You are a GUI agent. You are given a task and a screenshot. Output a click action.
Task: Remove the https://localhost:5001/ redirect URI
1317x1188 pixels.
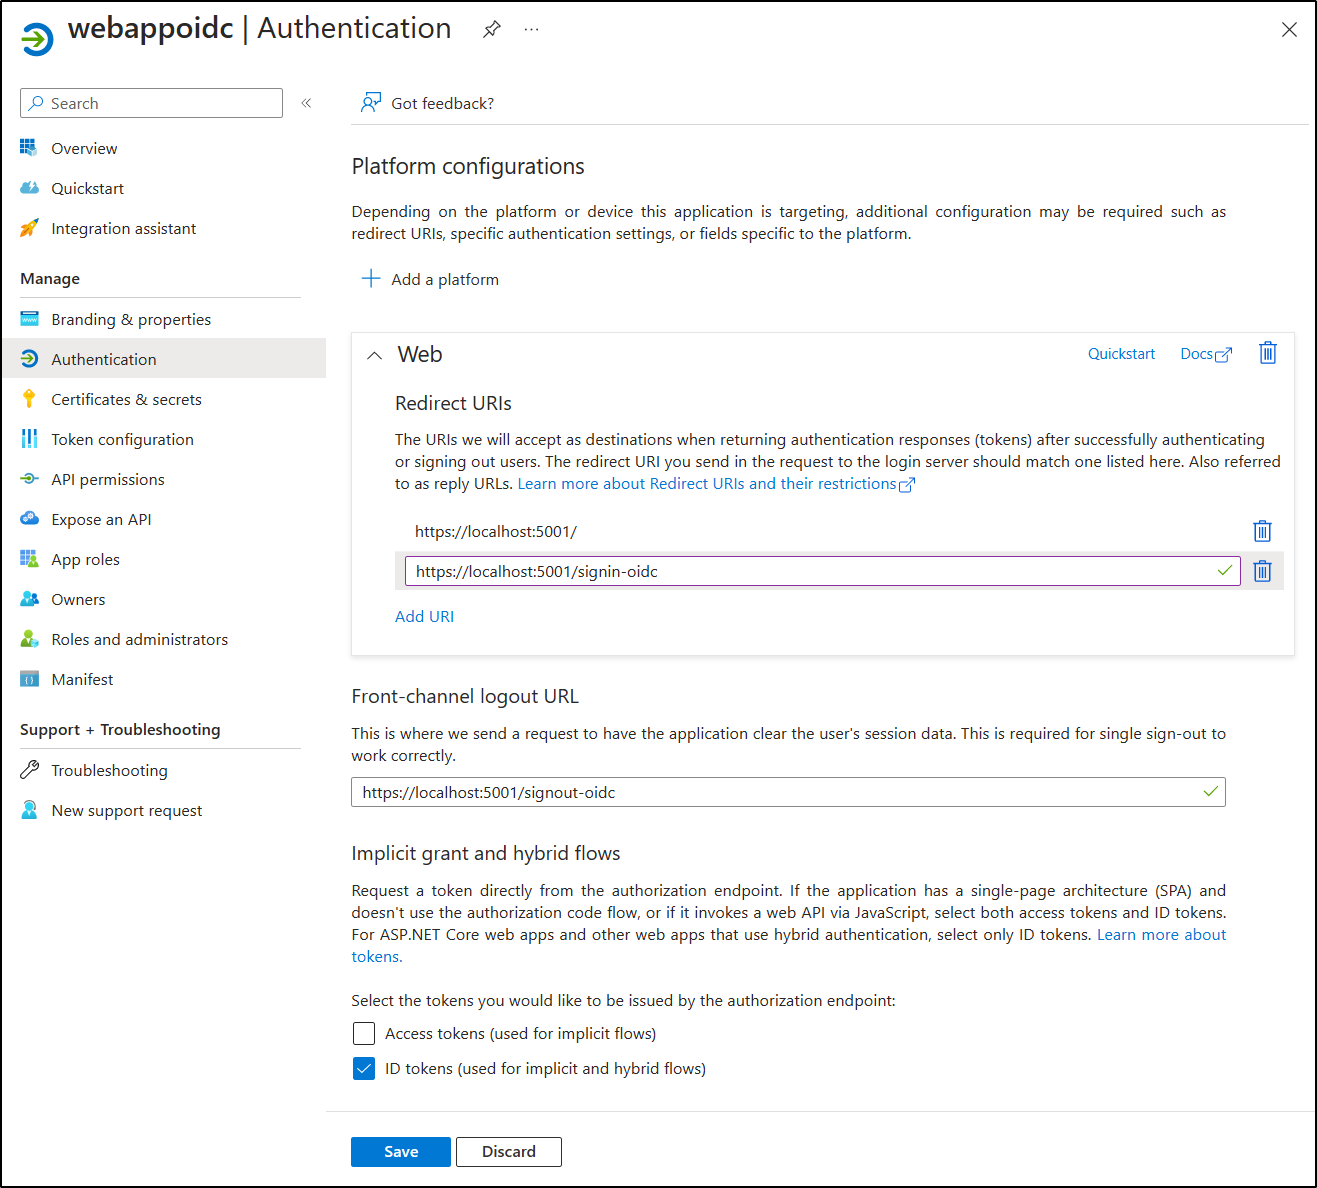click(x=1261, y=531)
